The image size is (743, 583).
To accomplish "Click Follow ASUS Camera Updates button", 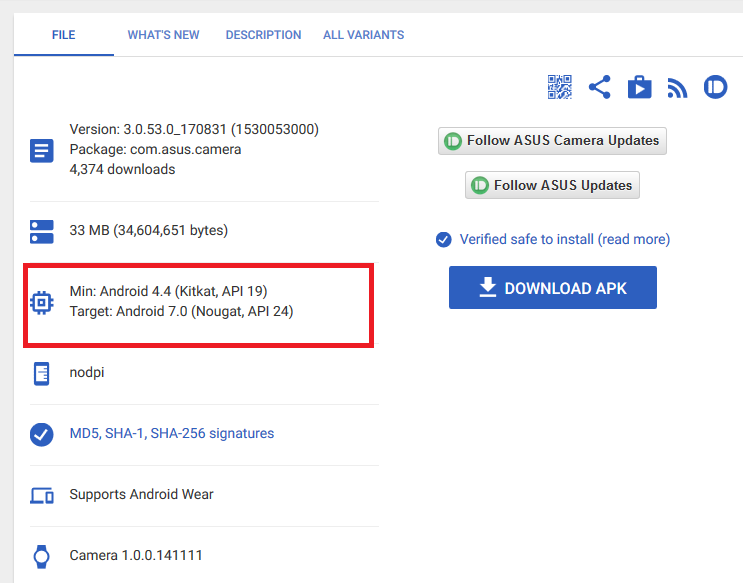I will [x=553, y=141].
